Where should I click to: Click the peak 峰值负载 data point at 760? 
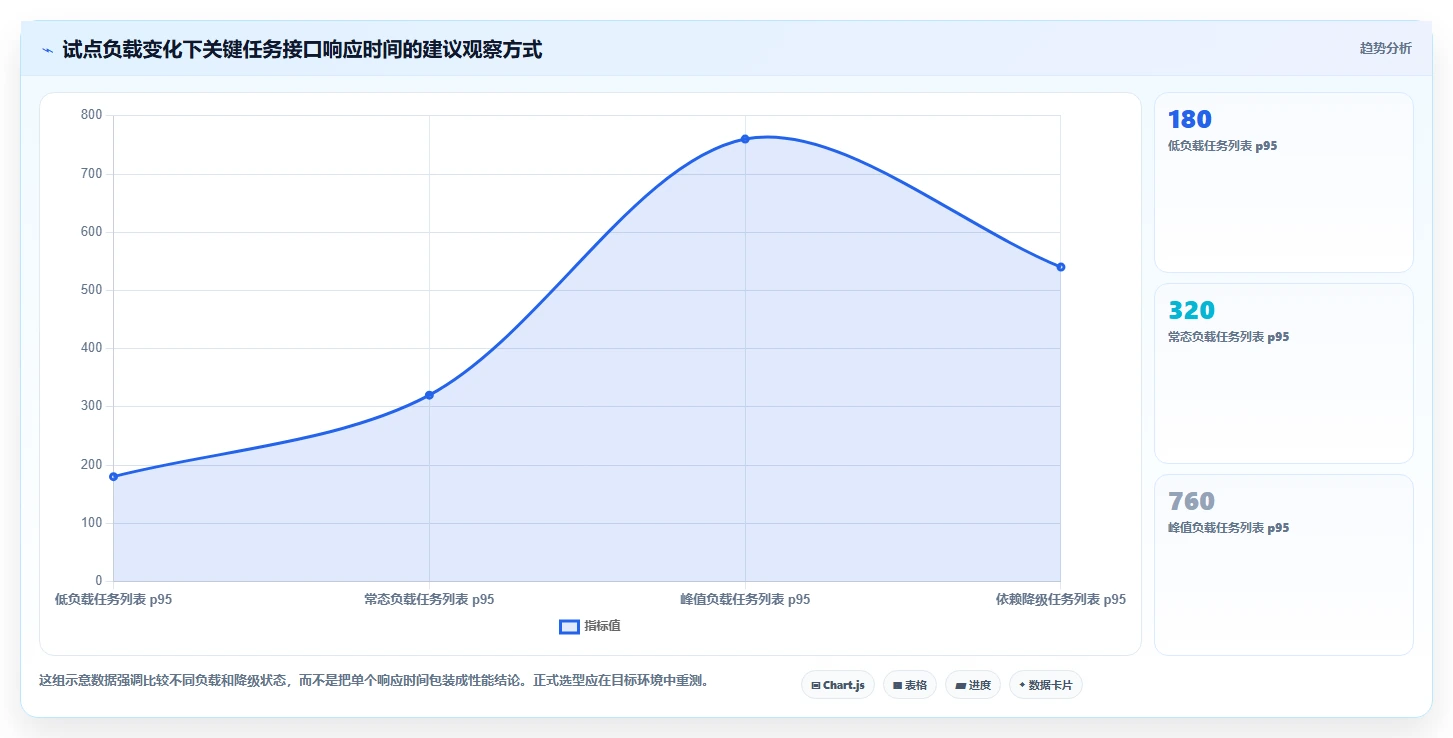point(745,139)
